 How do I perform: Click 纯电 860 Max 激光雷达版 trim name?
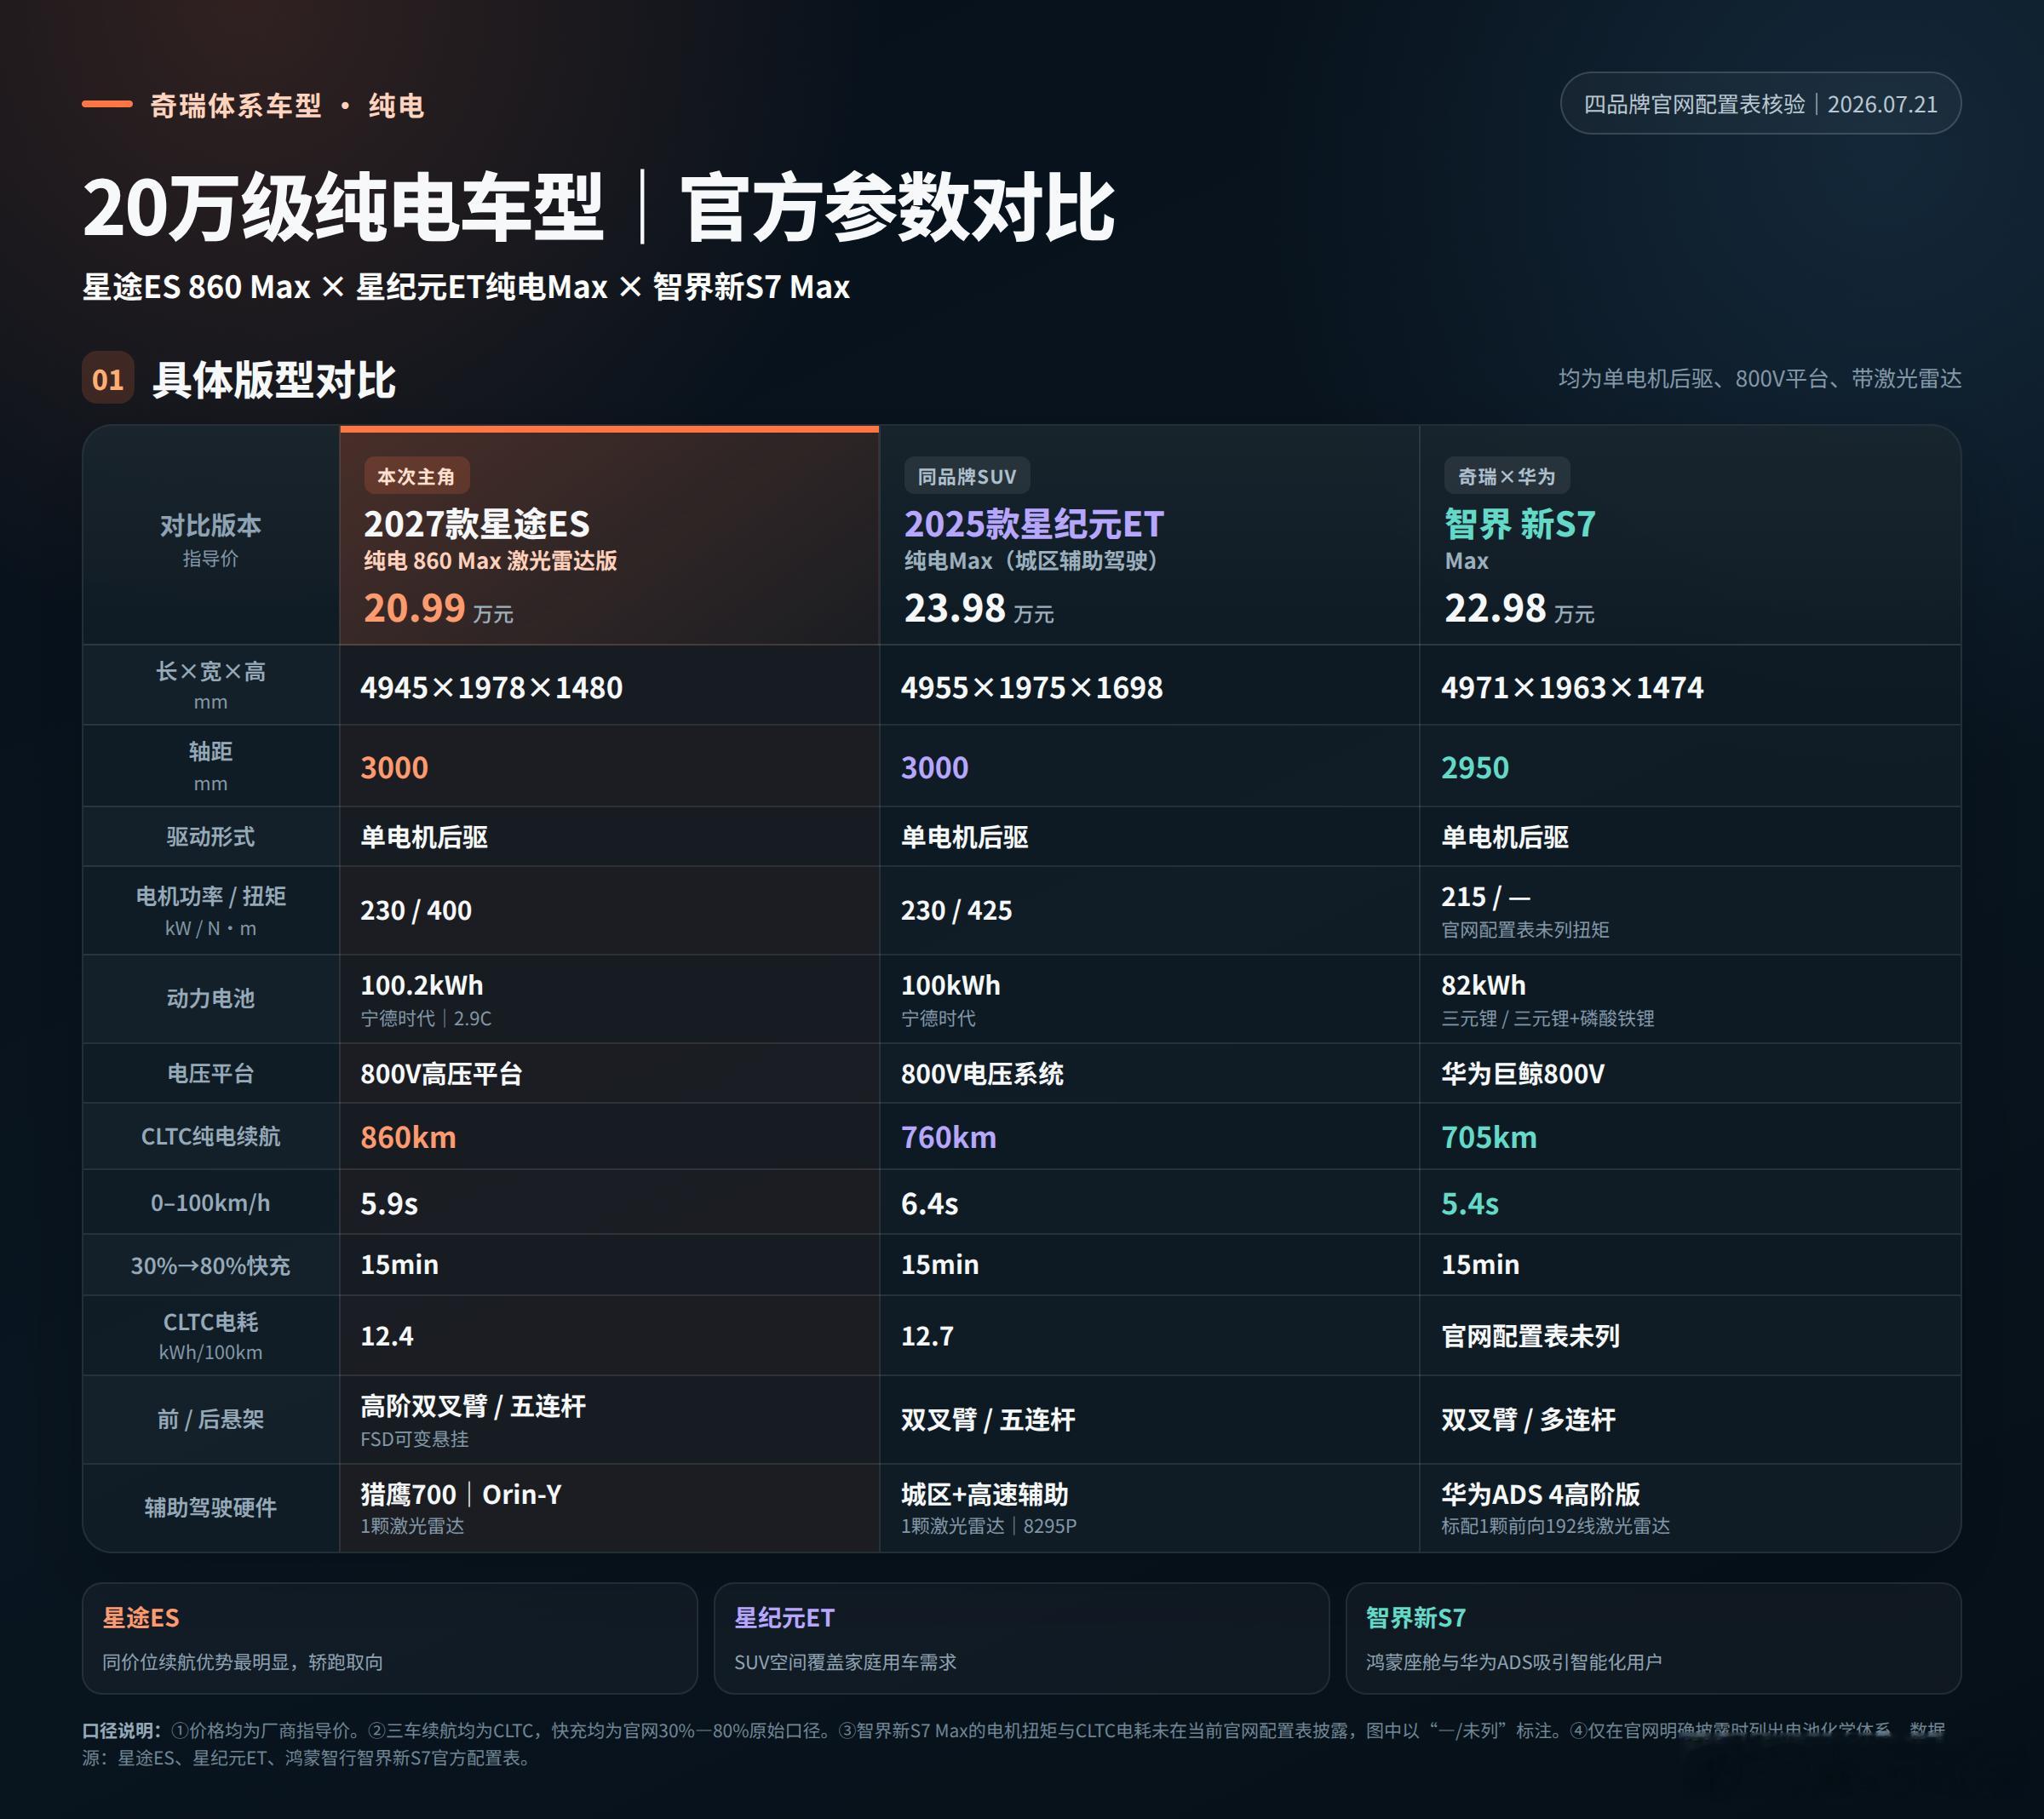pyautogui.click(x=490, y=561)
